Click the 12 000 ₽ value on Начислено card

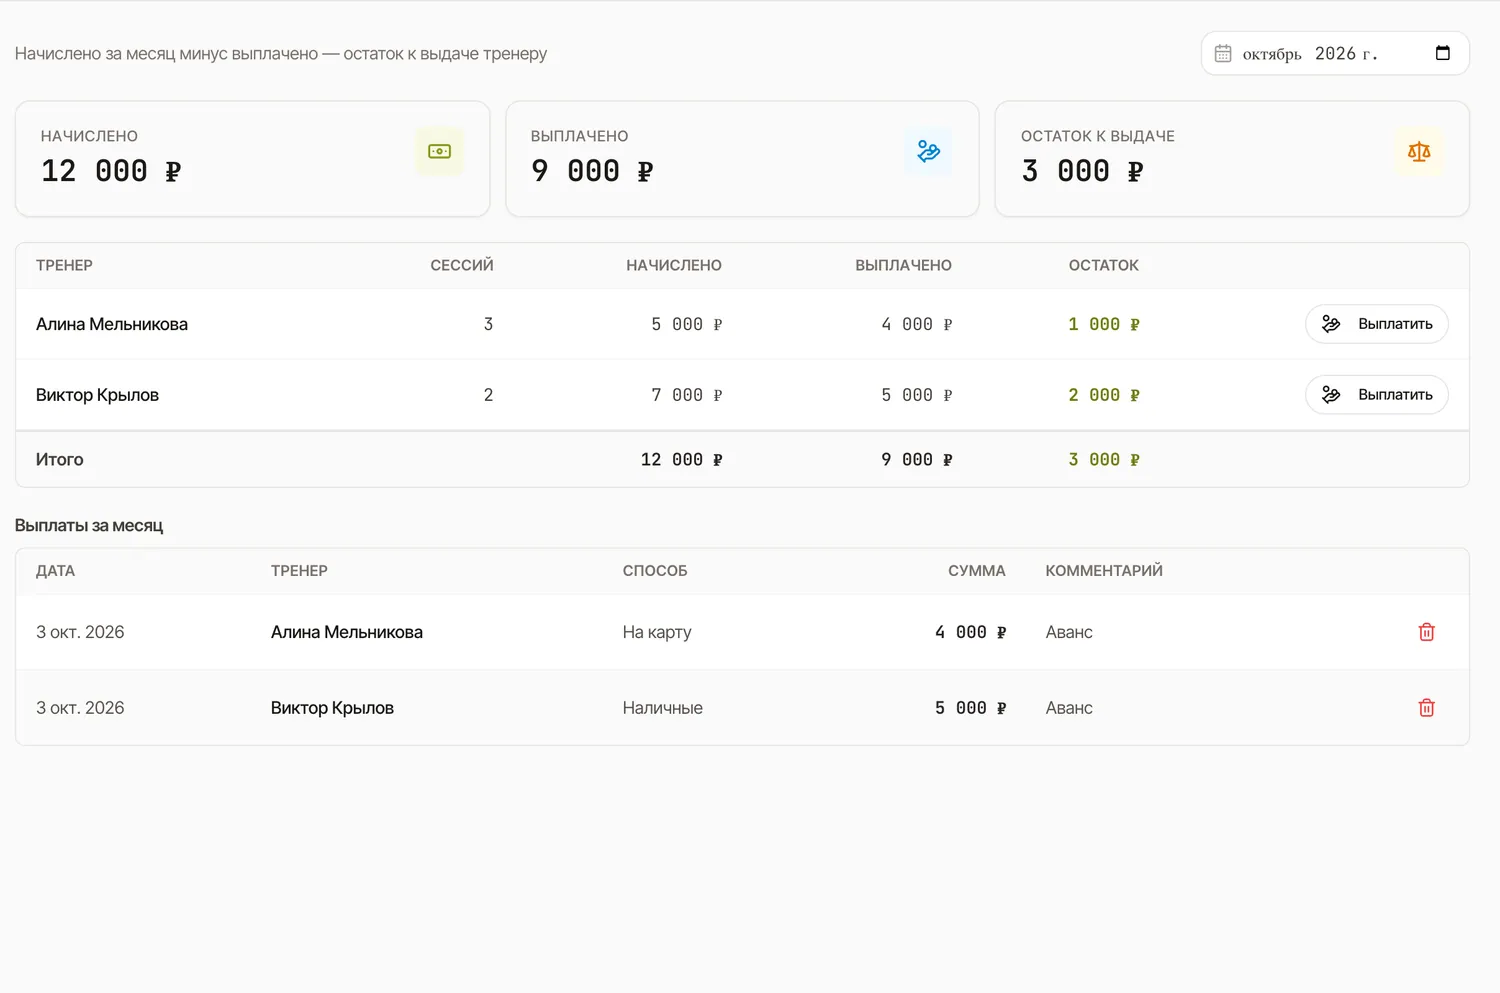111,171
